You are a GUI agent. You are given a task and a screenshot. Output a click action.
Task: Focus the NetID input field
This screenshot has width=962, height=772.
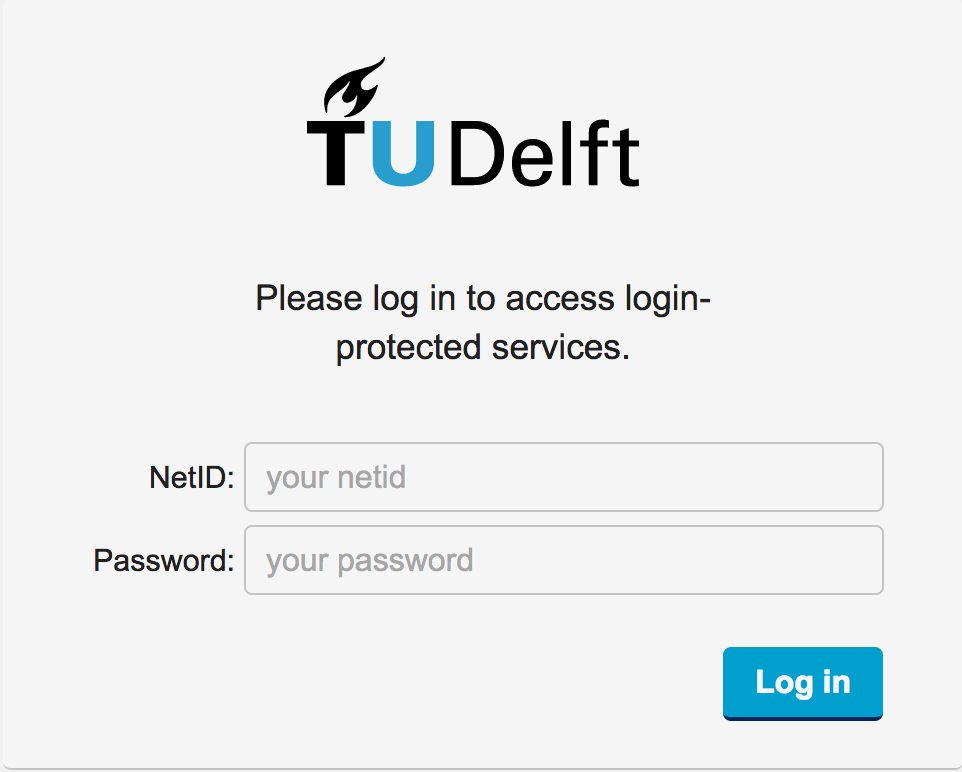click(563, 477)
